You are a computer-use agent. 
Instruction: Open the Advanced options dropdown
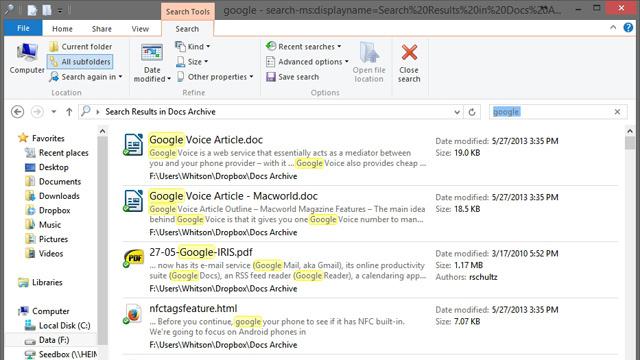(x=307, y=62)
